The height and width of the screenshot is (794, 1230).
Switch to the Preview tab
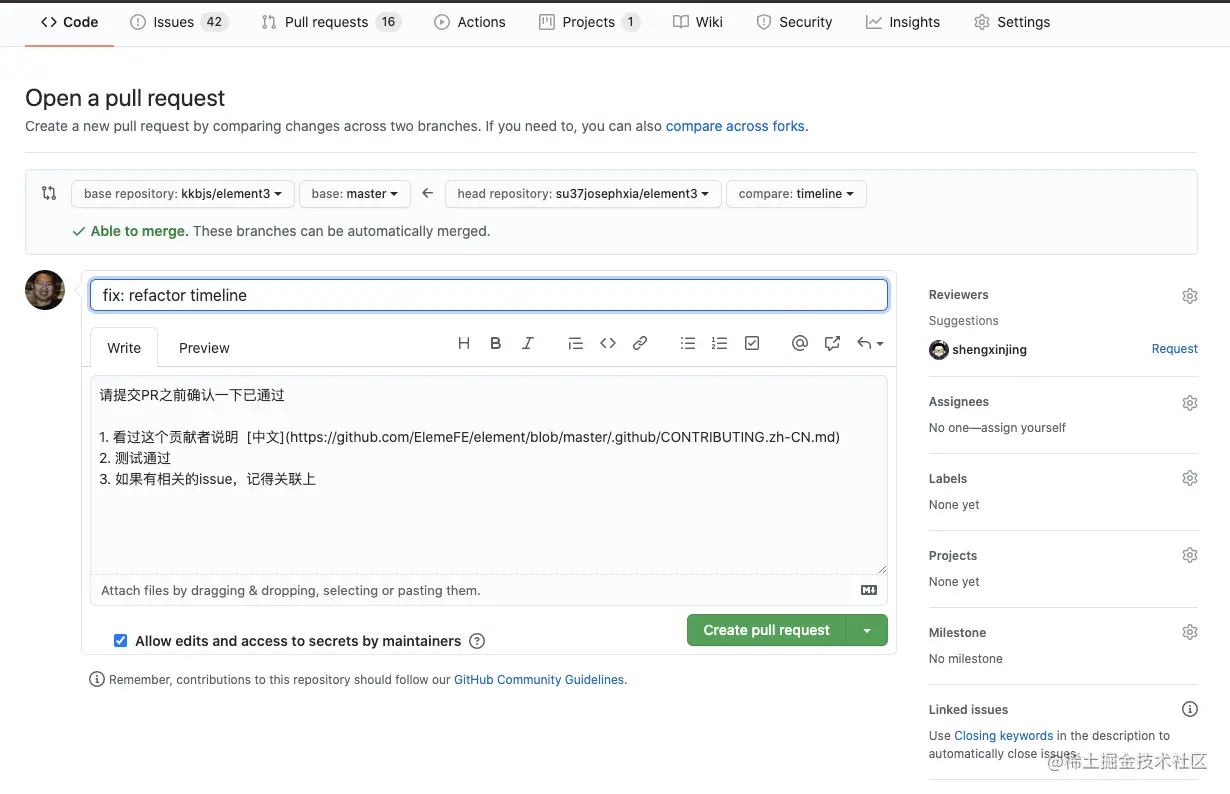pyautogui.click(x=204, y=348)
